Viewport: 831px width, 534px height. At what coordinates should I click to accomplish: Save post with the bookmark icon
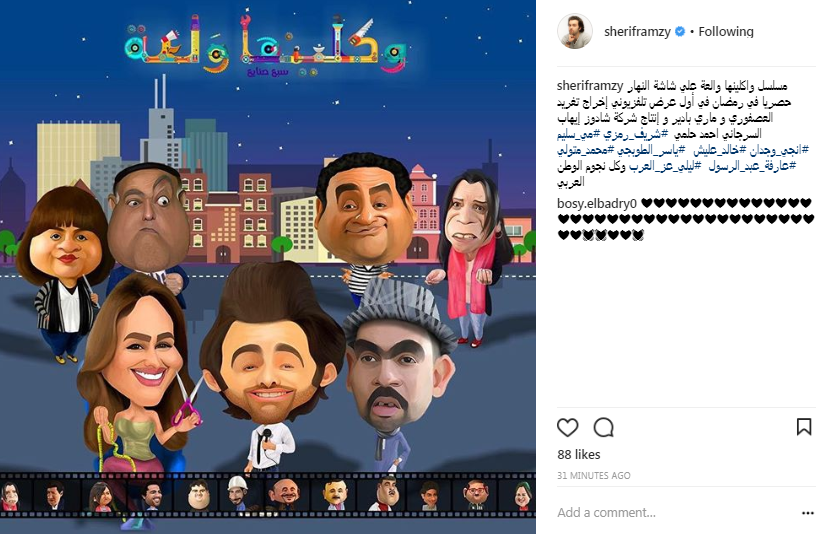point(804,426)
